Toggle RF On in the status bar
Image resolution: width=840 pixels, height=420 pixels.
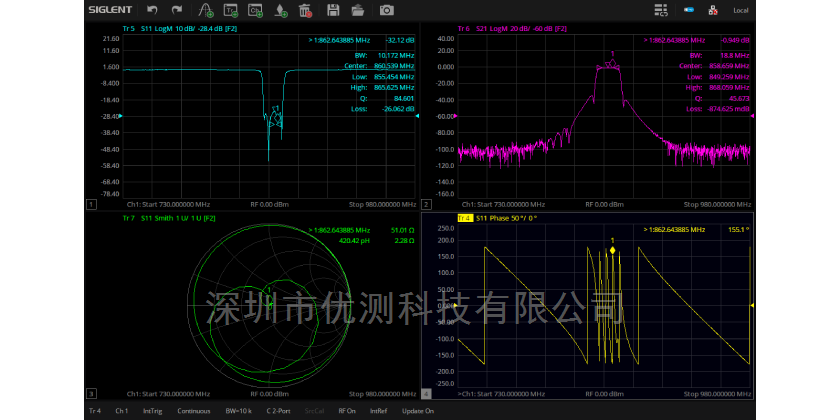point(347,411)
